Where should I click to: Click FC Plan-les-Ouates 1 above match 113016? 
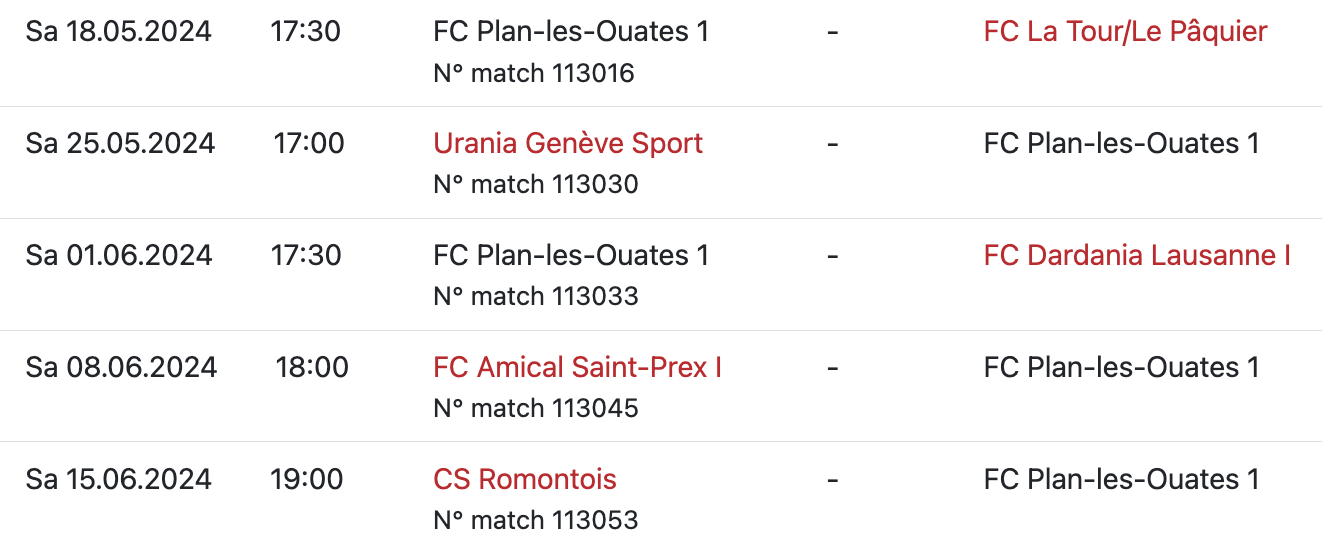point(571,32)
